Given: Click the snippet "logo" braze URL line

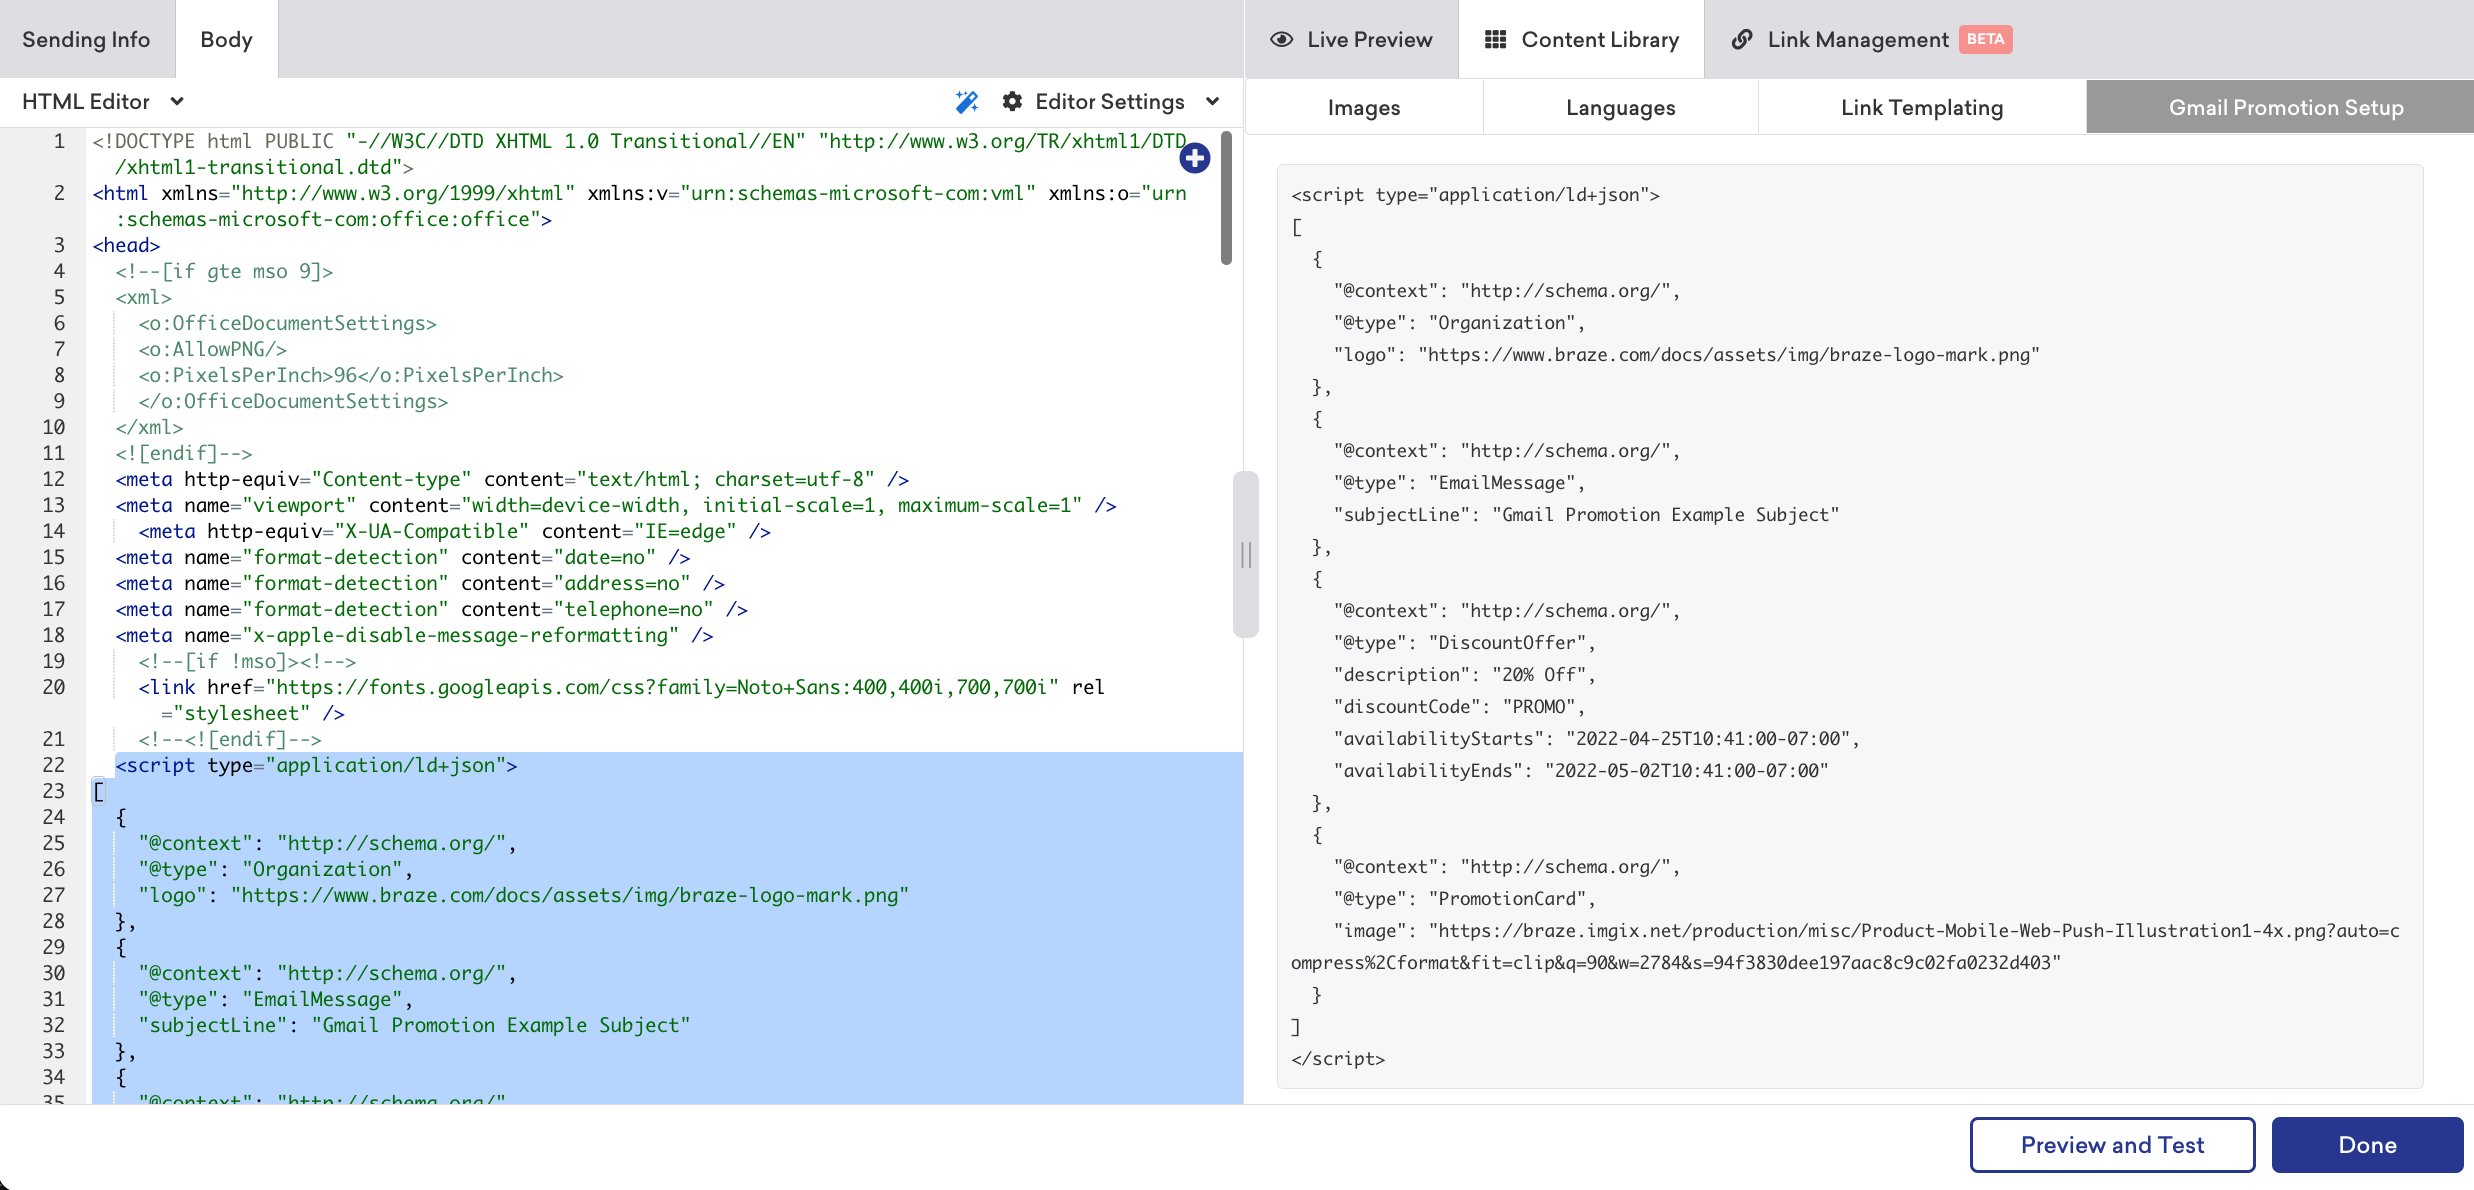Looking at the screenshot, I should tap(1687, 355).
